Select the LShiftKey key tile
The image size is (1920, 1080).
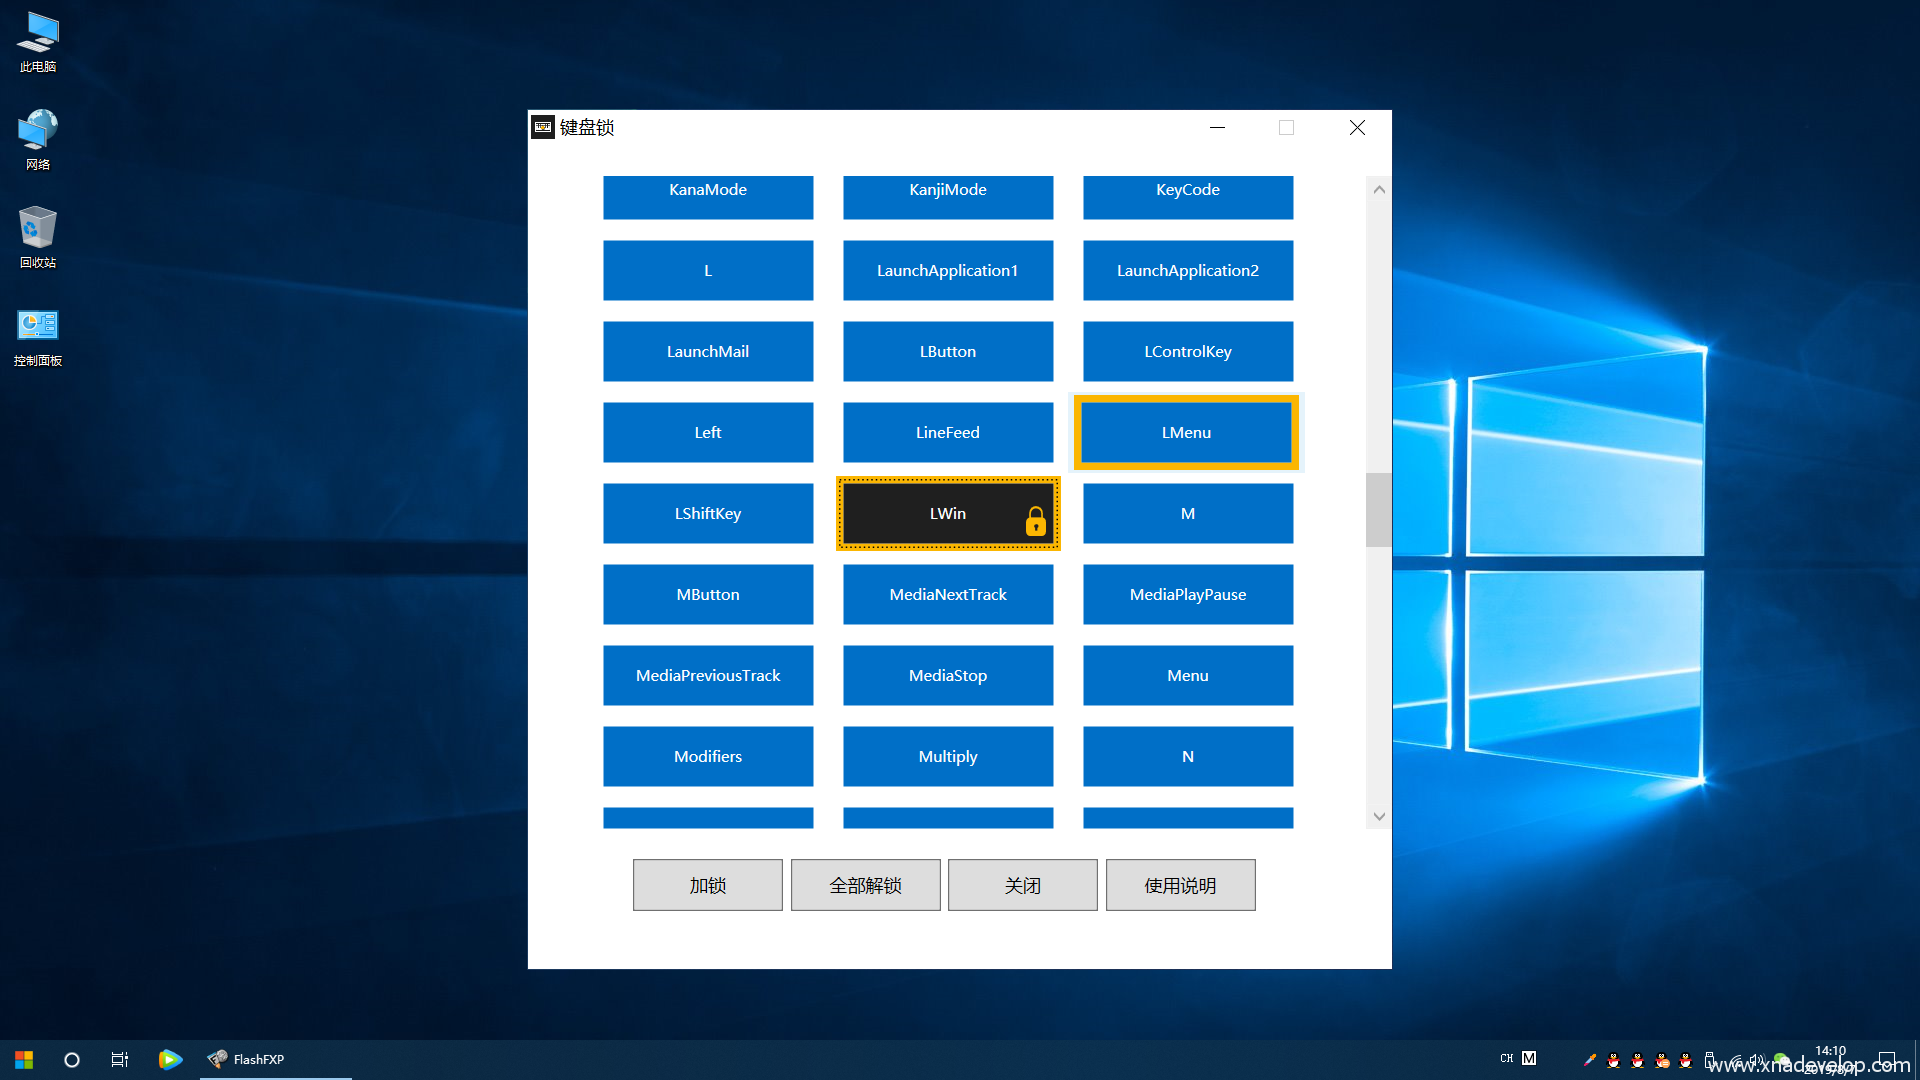[708, 513]
